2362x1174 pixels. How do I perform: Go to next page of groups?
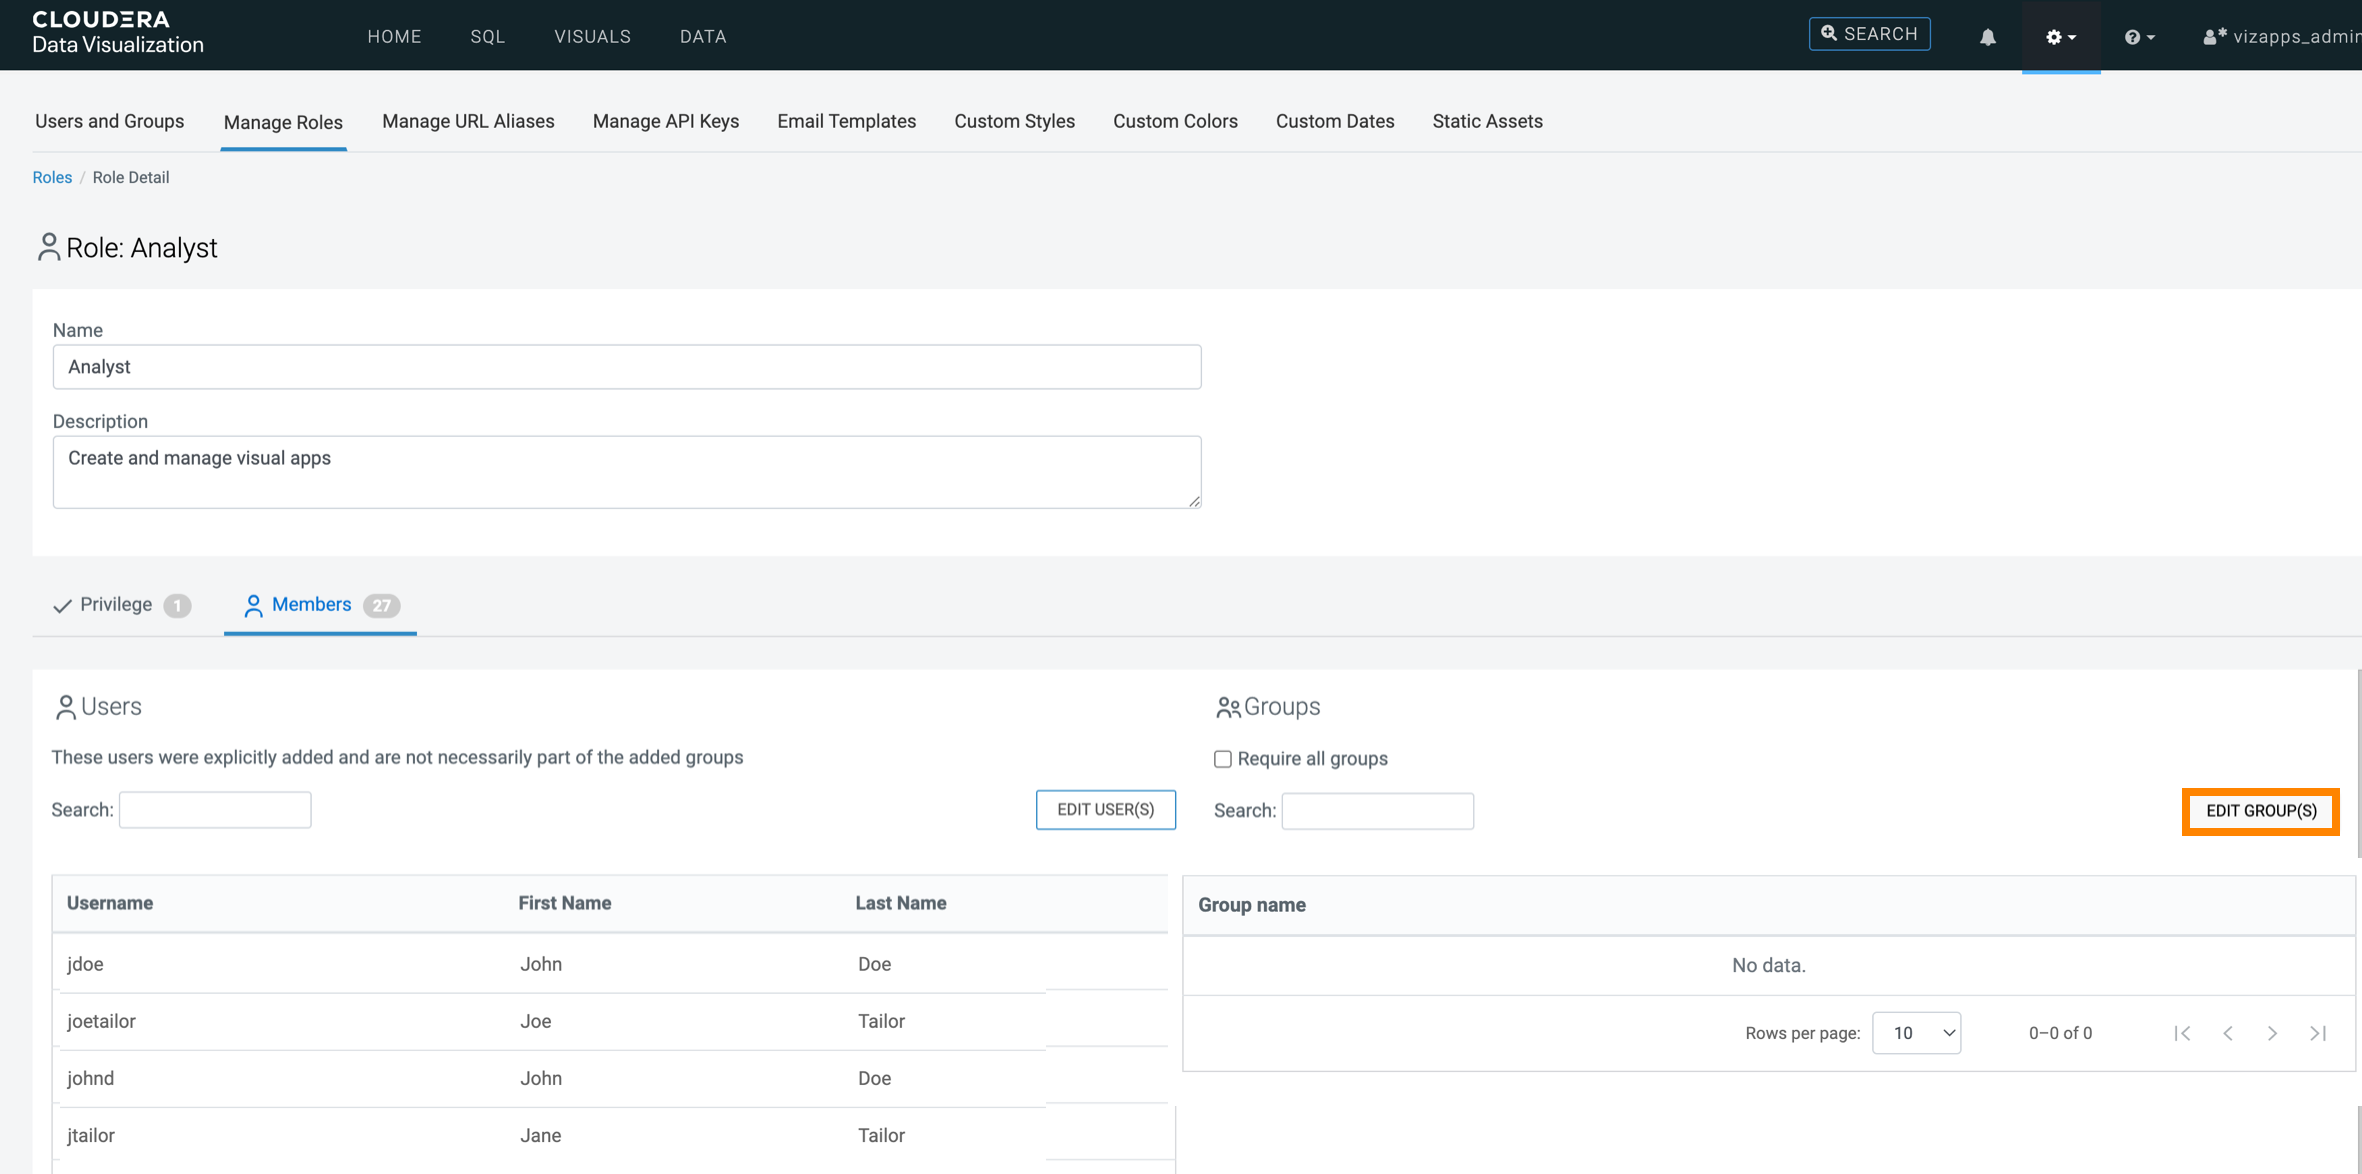(x=2272, y=1033)
